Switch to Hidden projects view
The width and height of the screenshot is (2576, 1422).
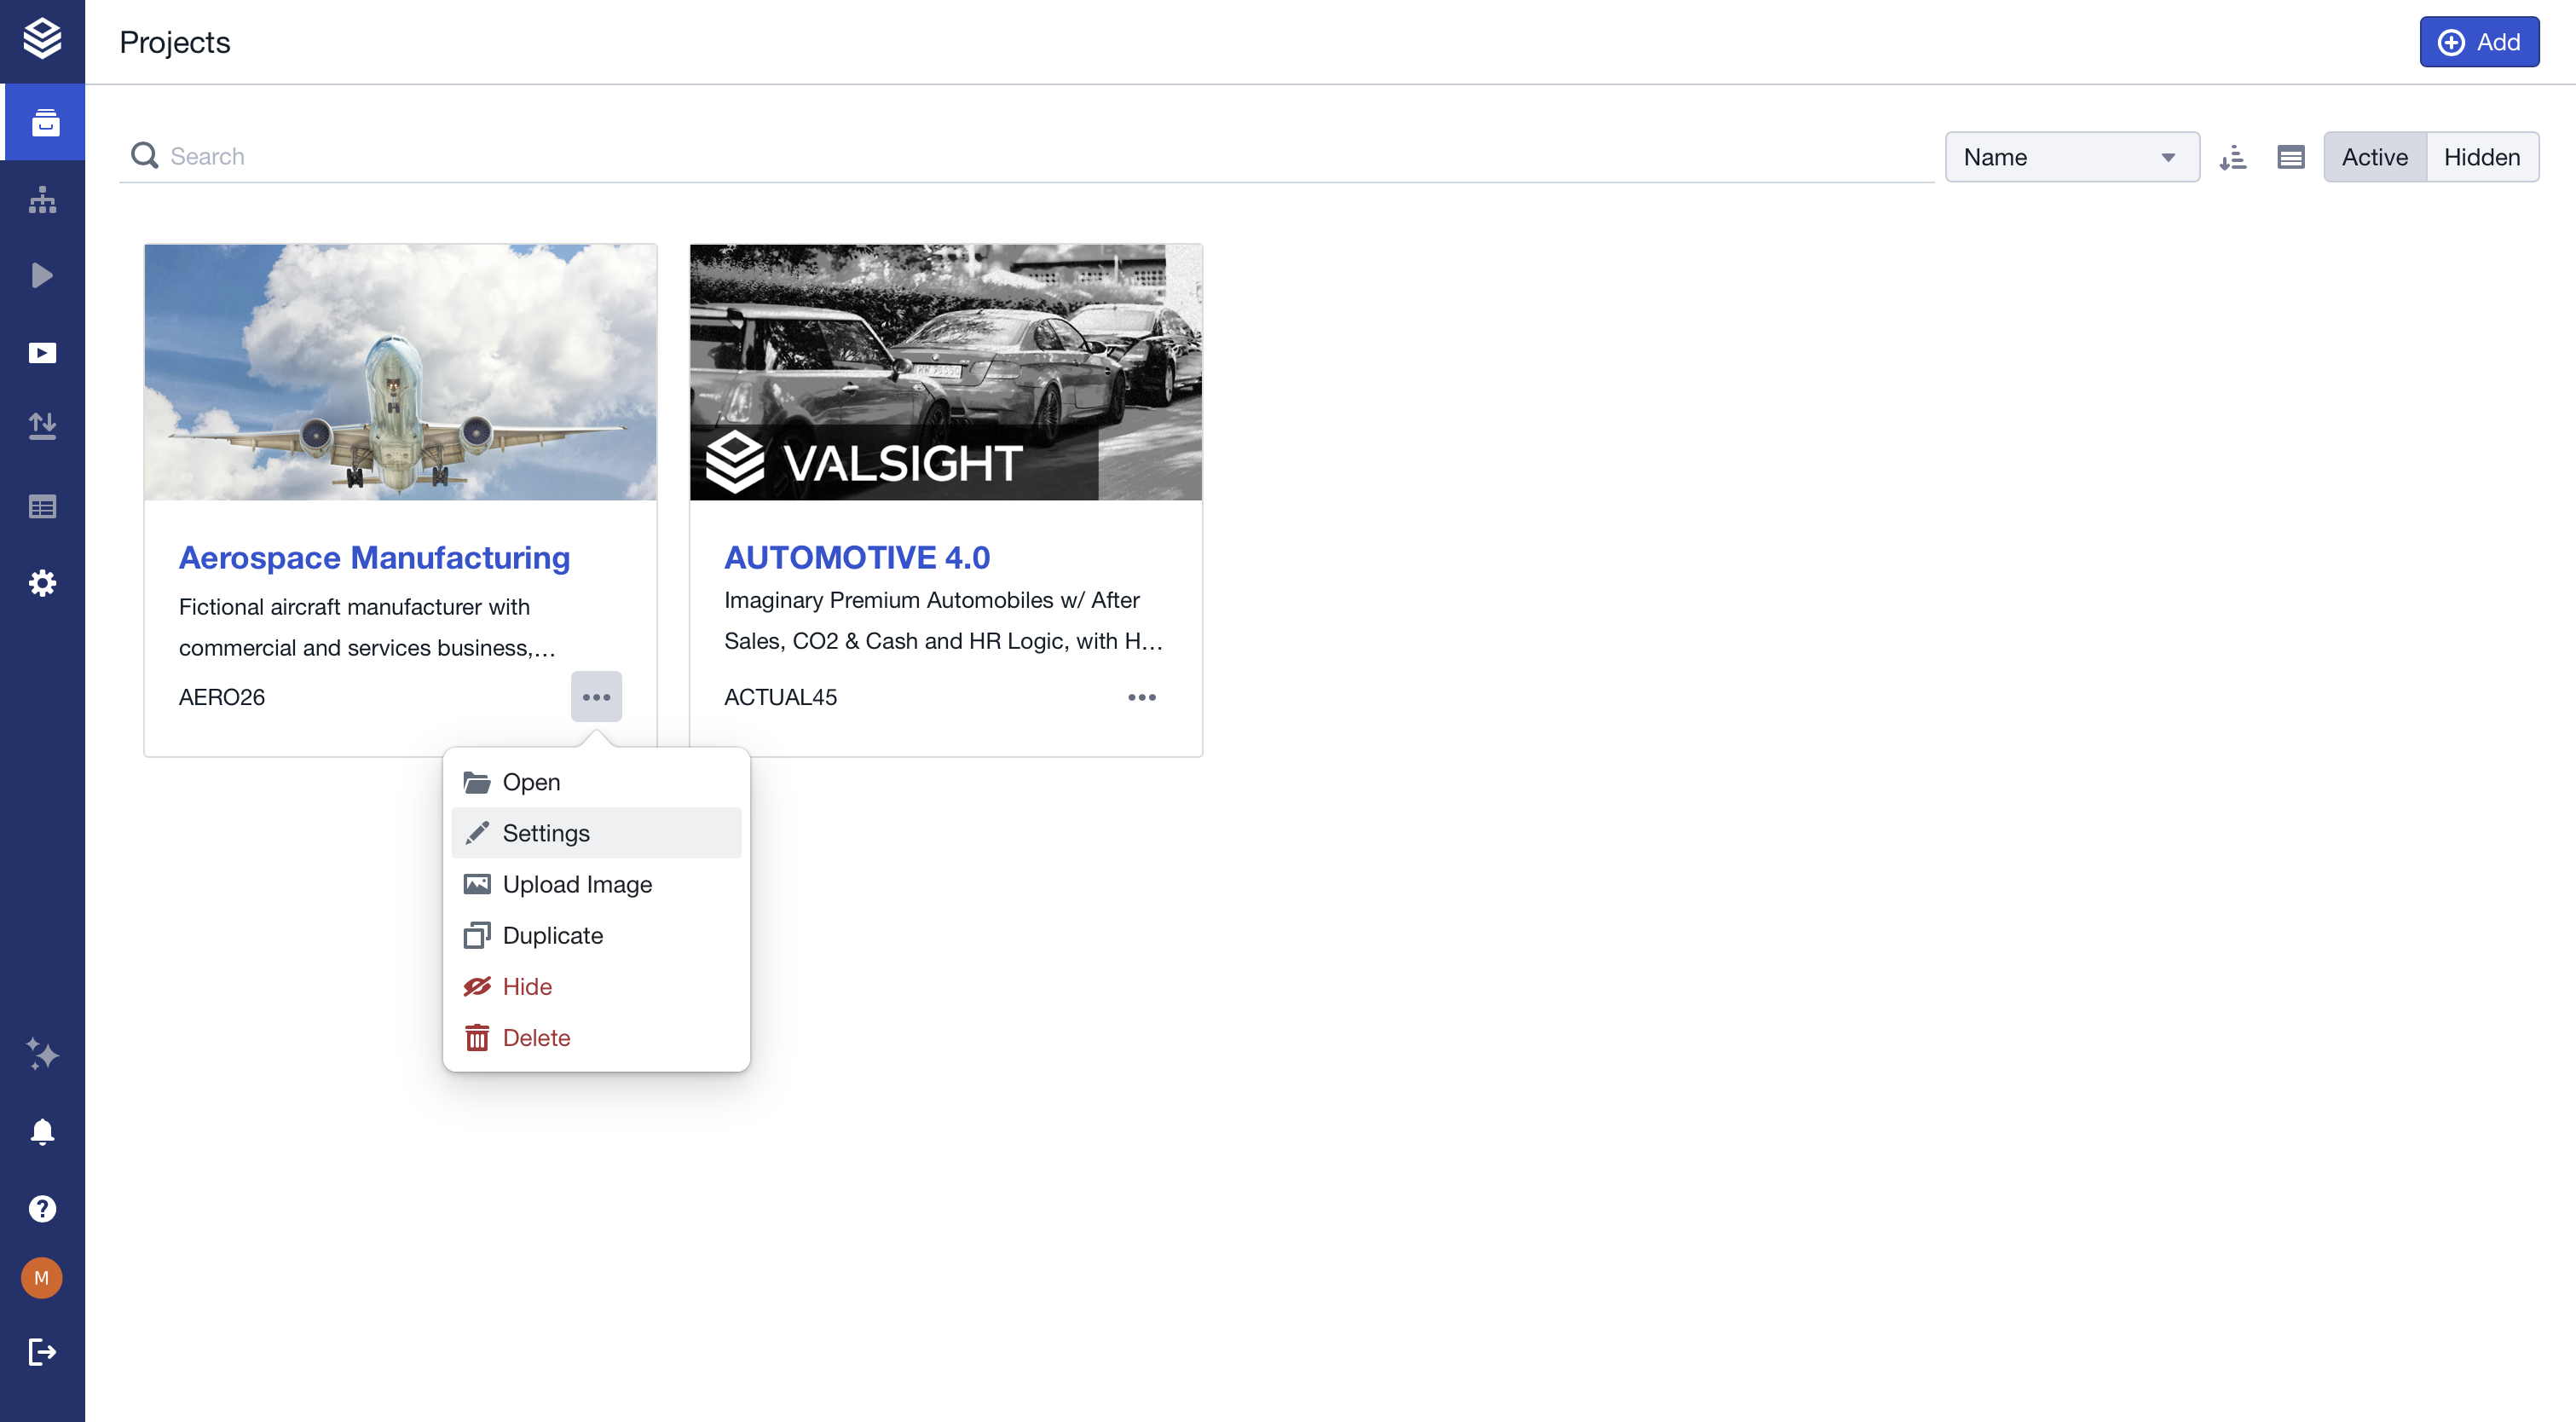(2481, 157)
